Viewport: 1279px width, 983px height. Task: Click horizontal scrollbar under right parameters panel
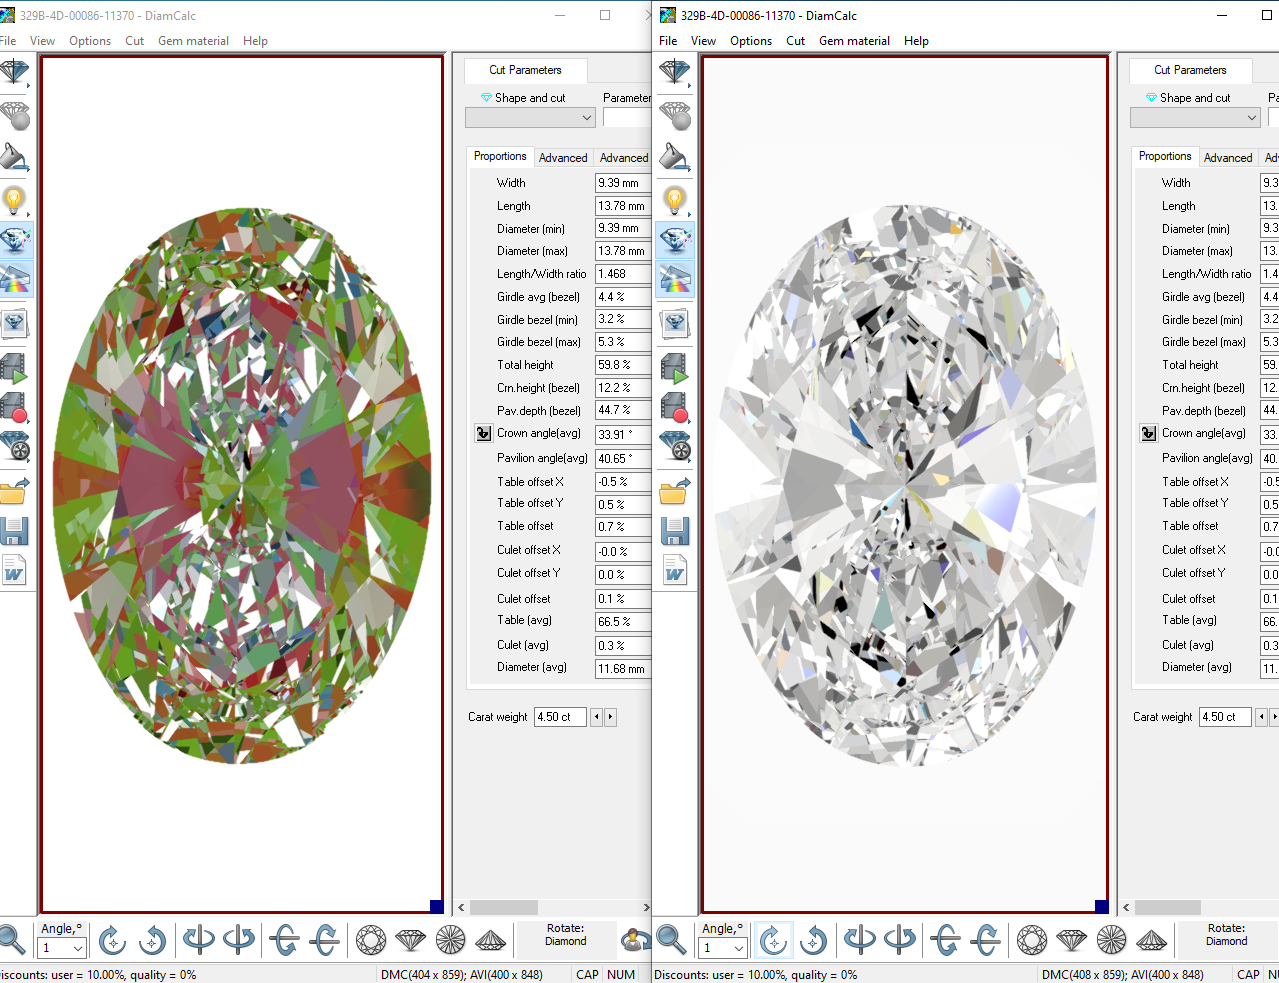pos(1199,908)
